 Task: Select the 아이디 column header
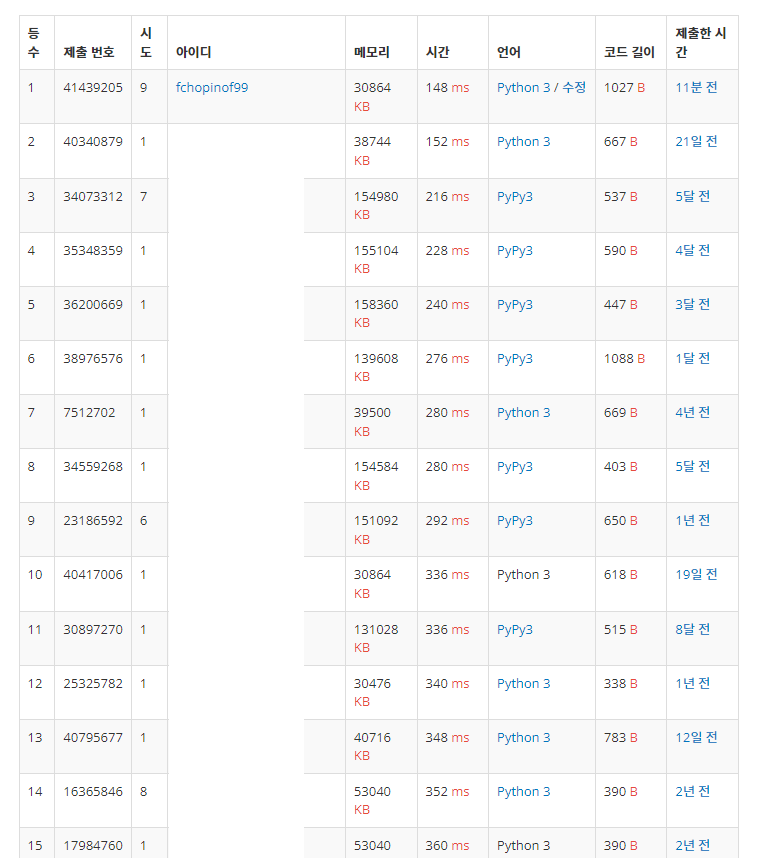click(x=193, y=52)
